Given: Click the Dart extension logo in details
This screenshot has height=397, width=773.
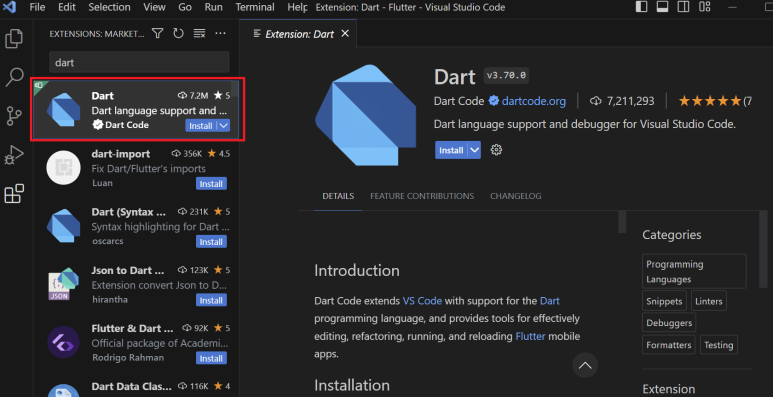Looking at the screenshot, I should (x=366, y=115).
